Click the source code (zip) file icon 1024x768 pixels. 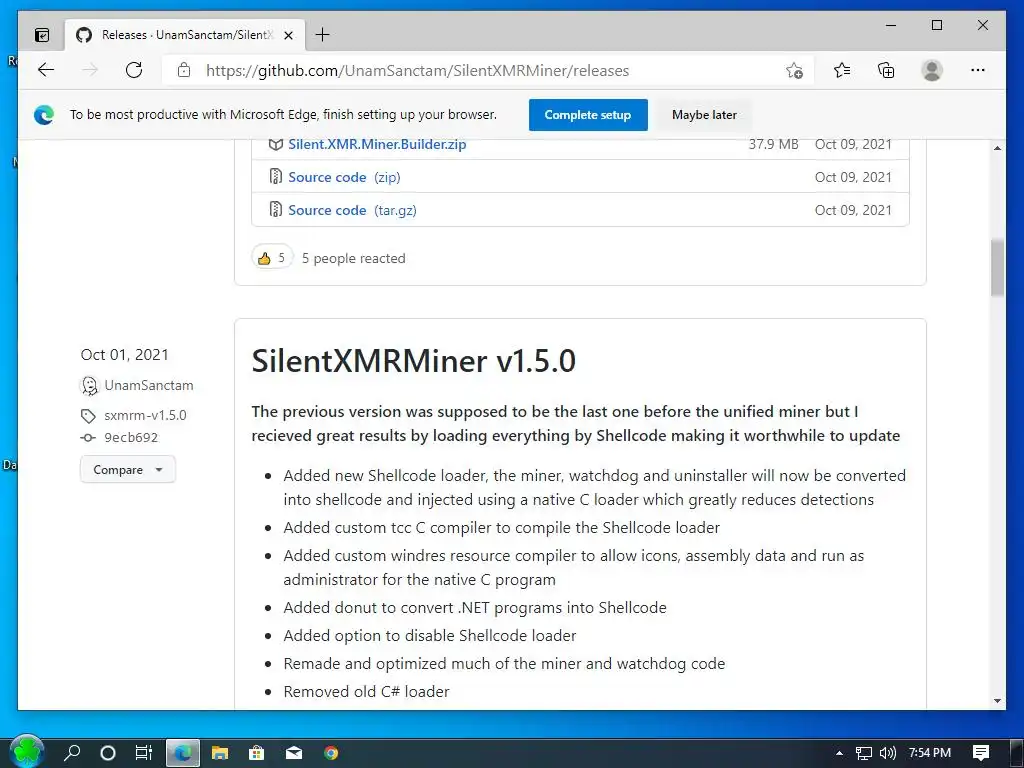tap(276, 177)
